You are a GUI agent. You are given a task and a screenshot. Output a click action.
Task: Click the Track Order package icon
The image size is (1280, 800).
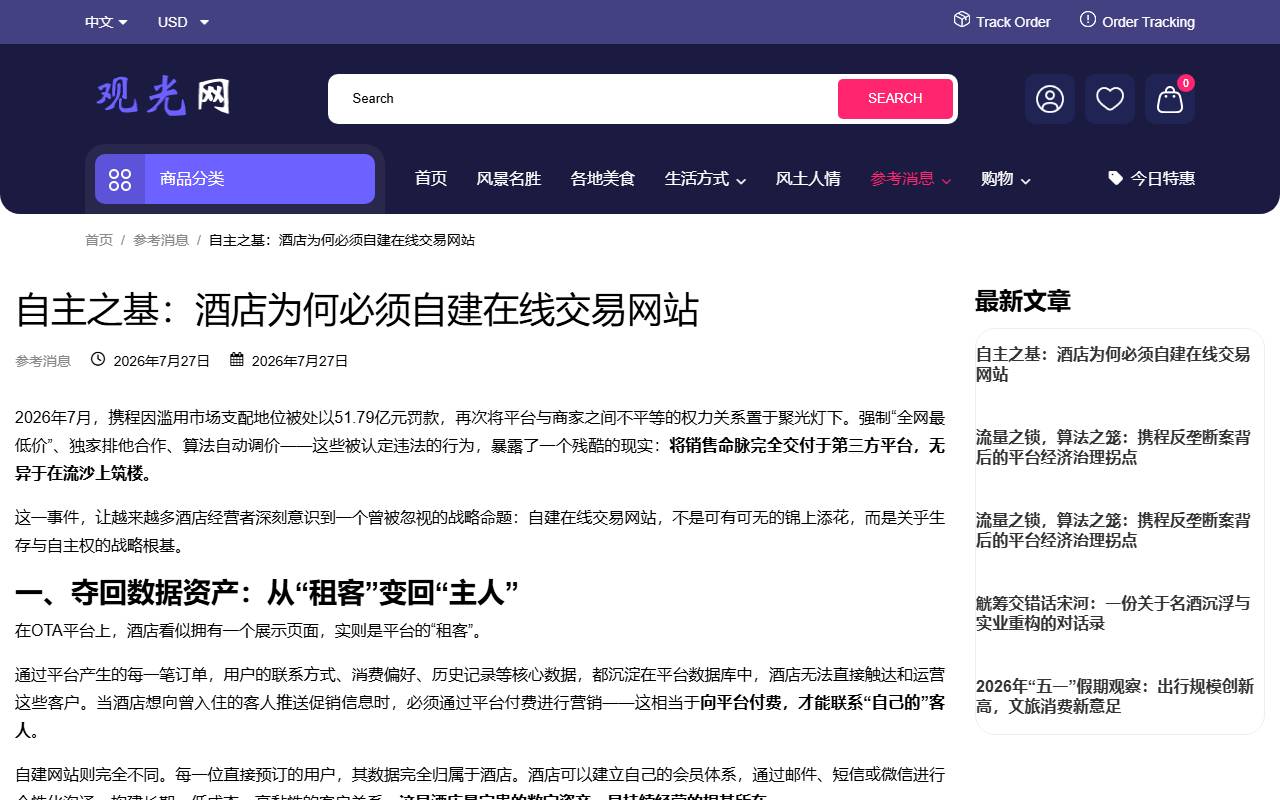coord(962,20)
